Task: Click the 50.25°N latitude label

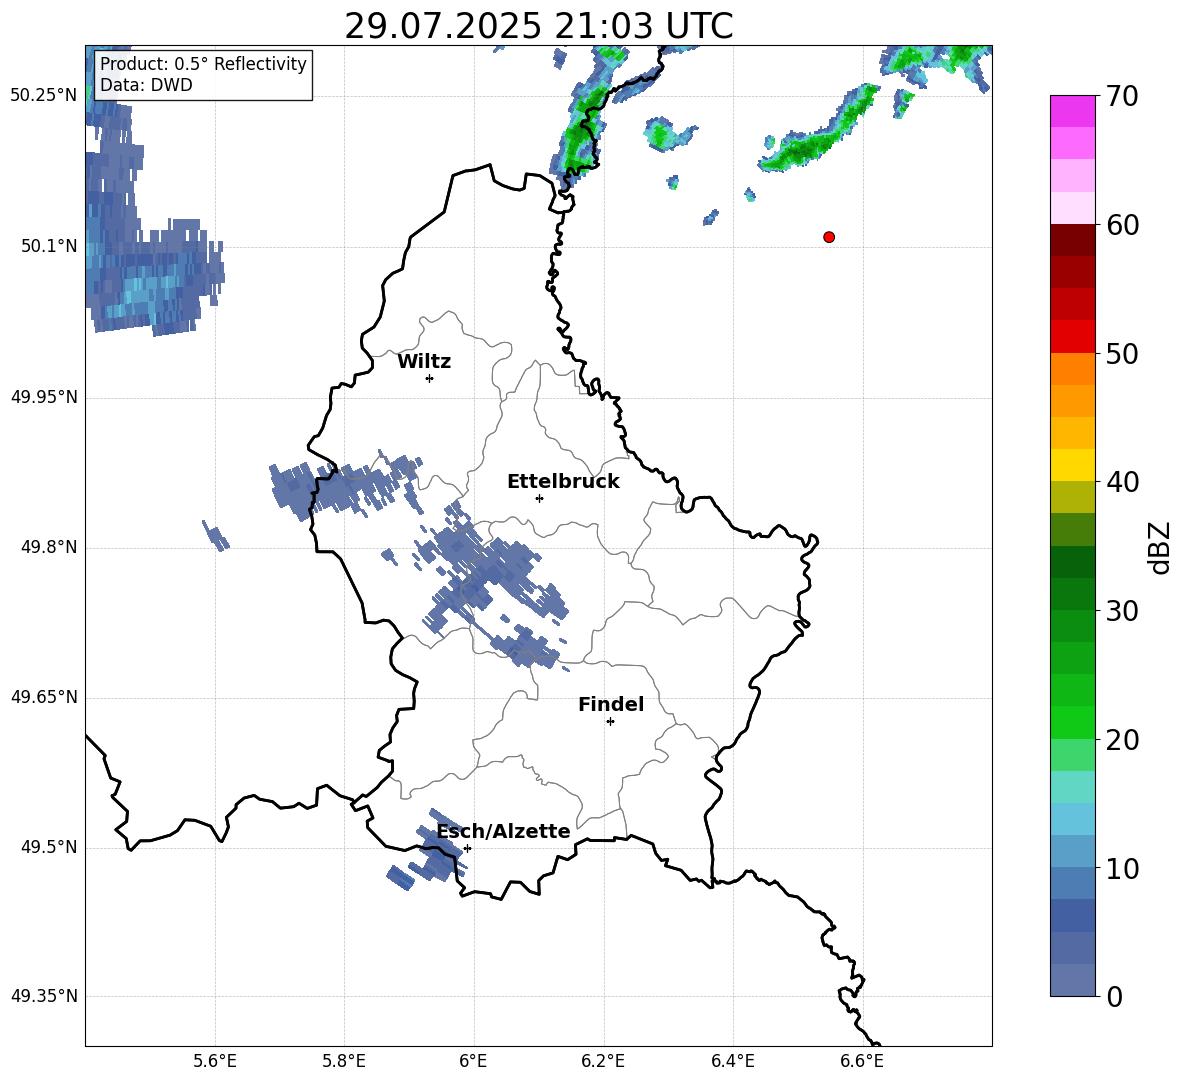Action: tap(44, 96)
